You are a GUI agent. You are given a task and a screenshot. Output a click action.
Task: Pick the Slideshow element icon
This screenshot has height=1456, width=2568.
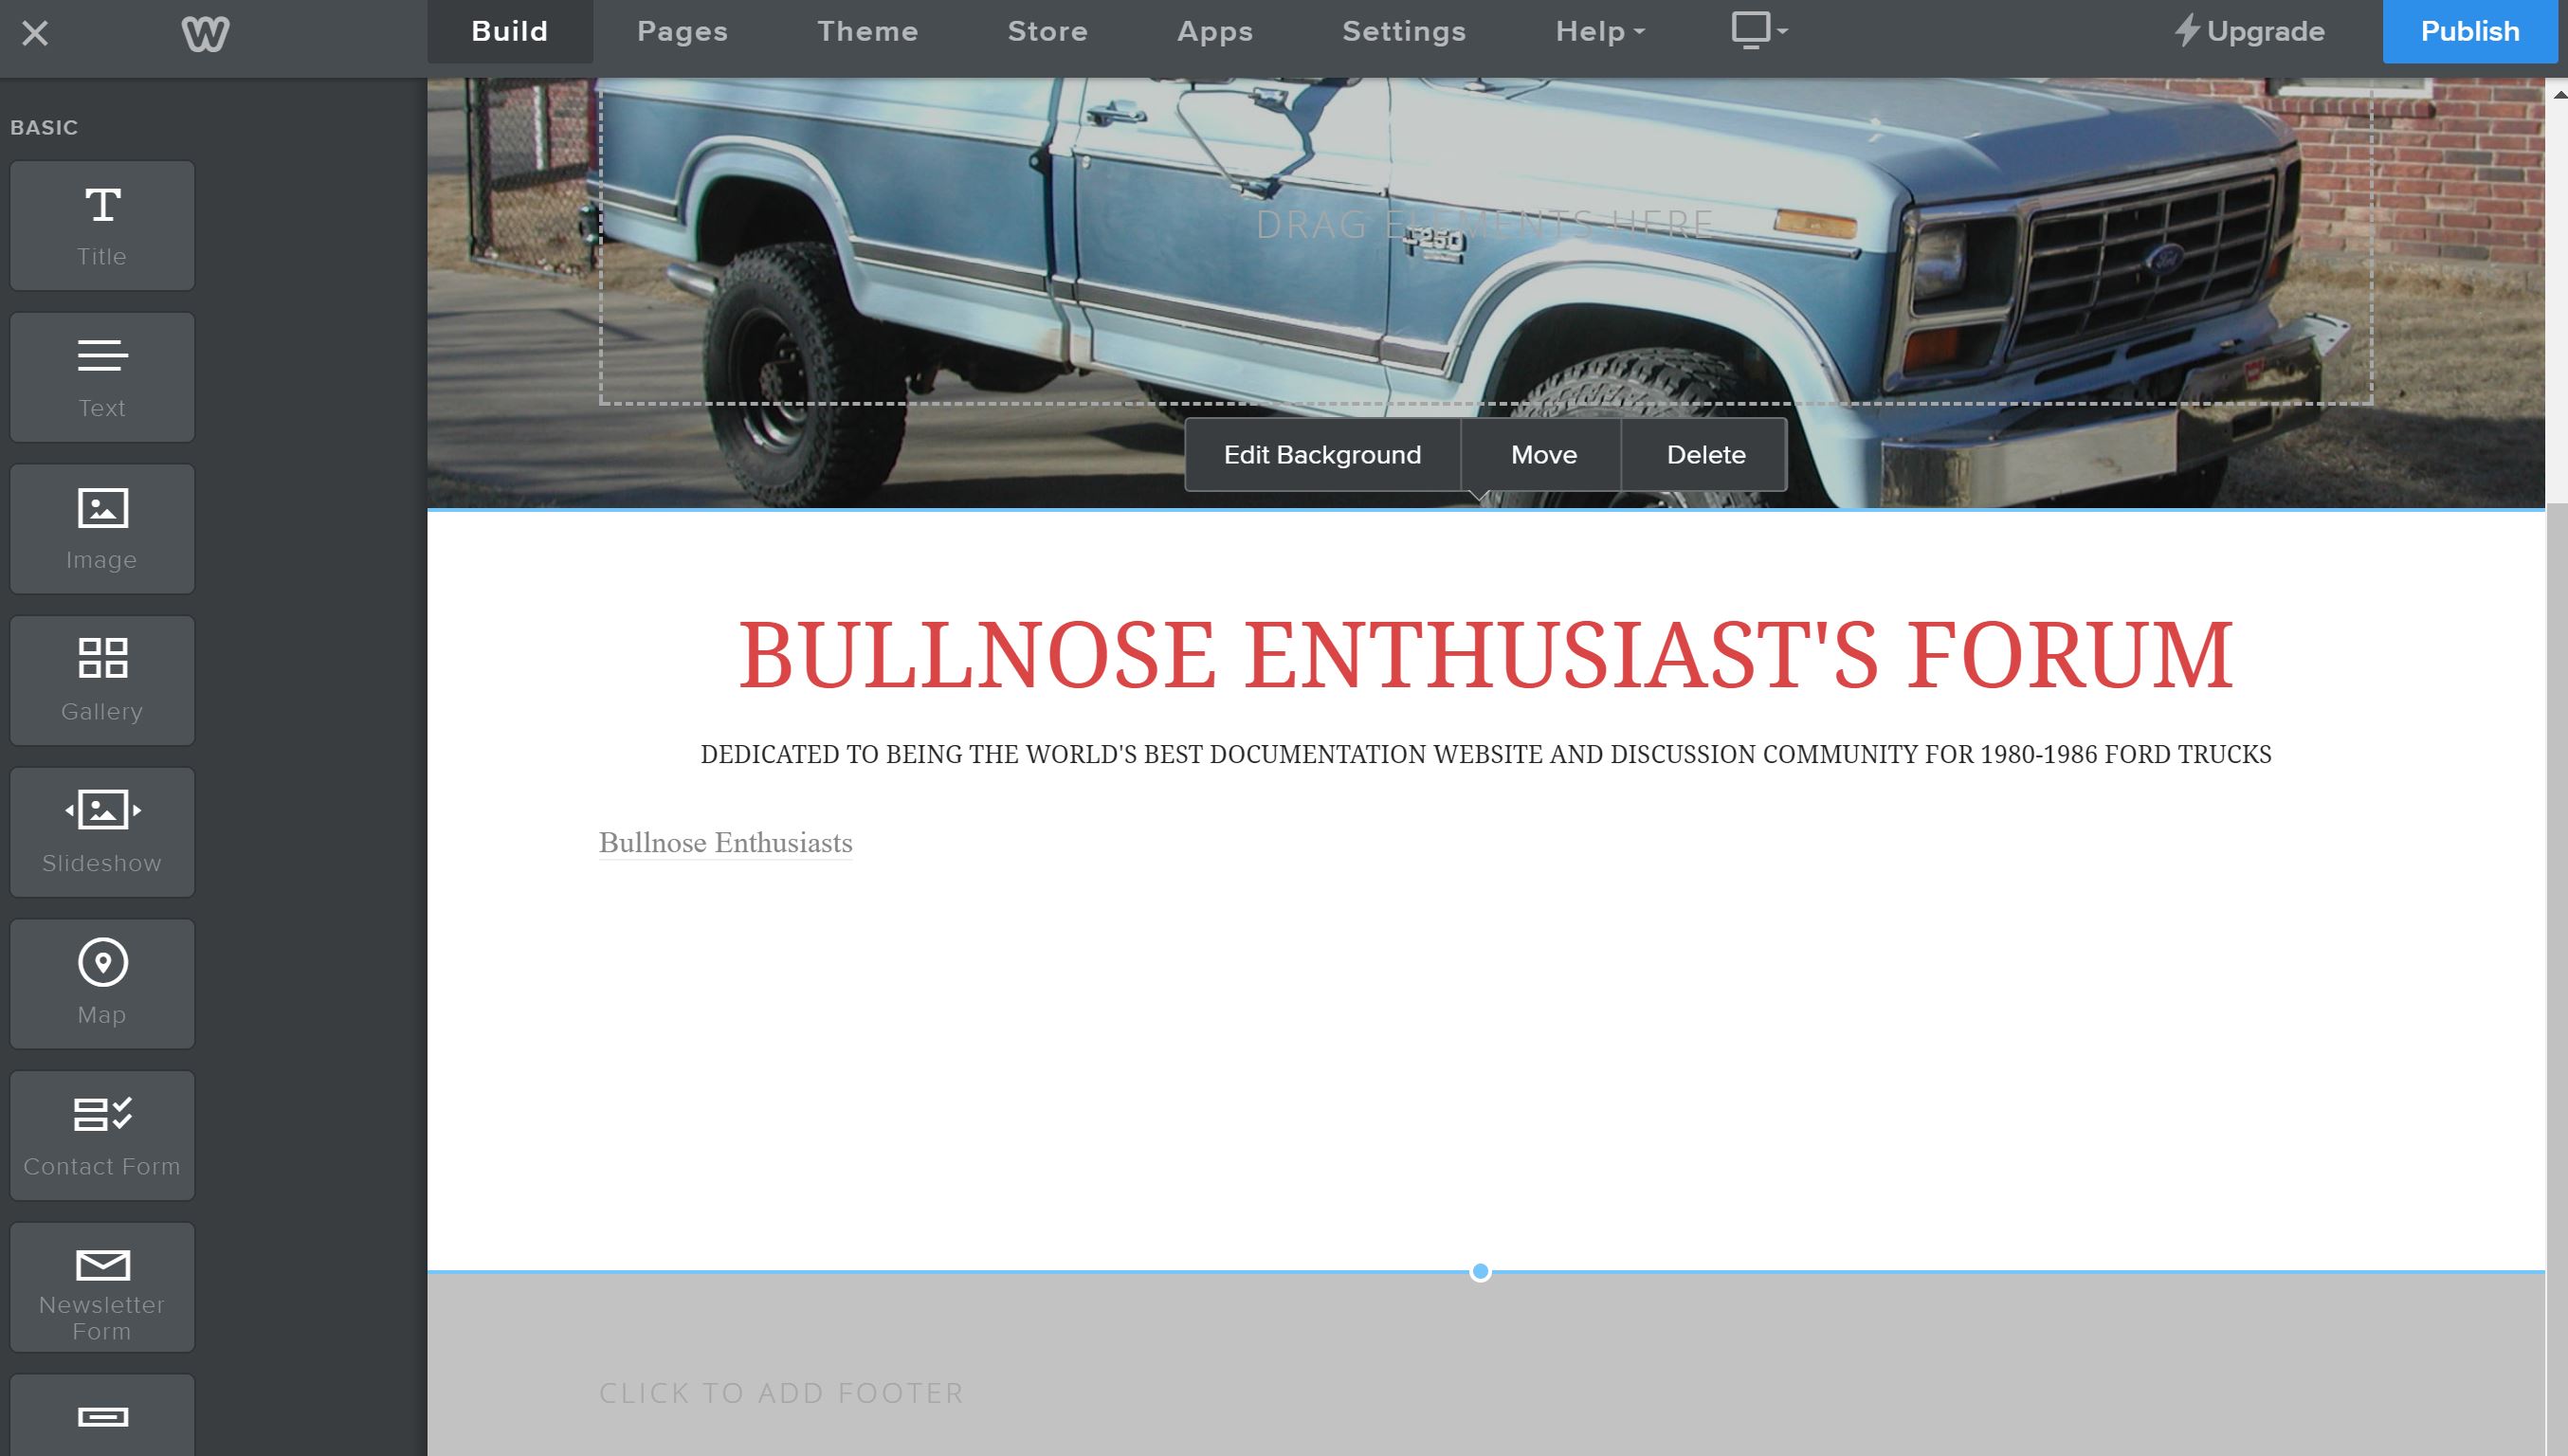click(x=102, y=832)
